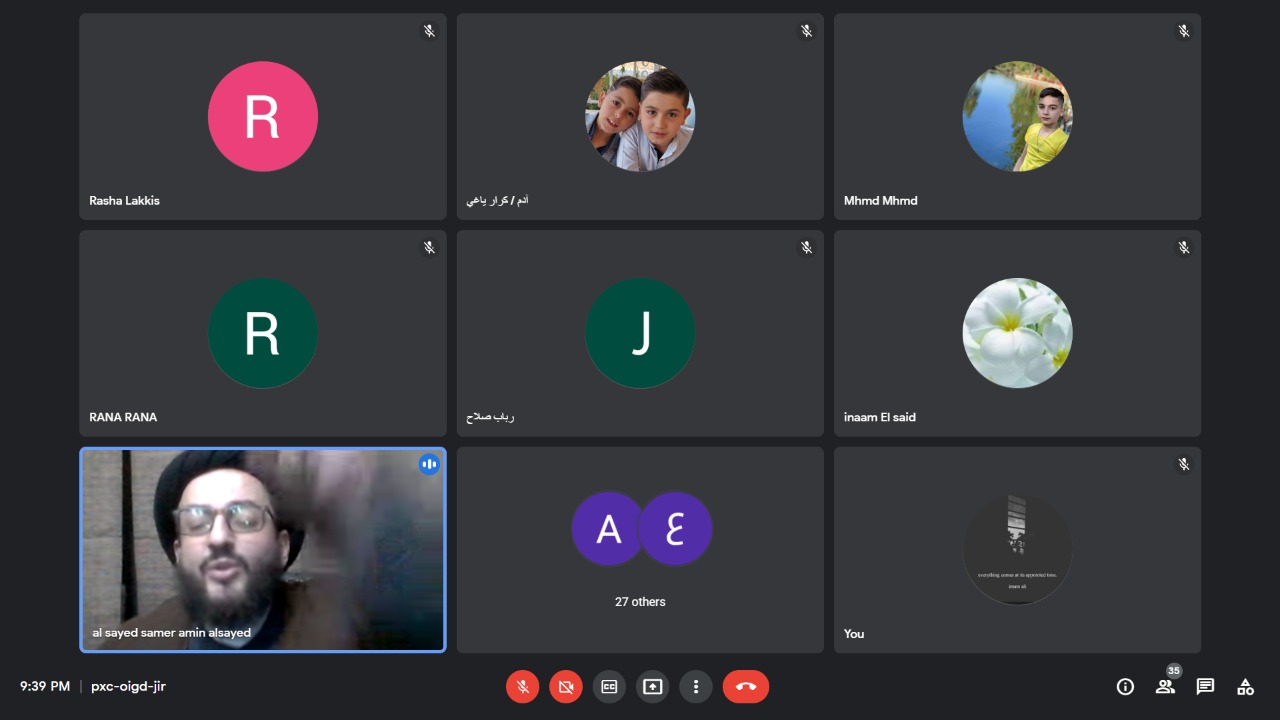The width and height of the screenshot is (1280, 720).
Task: Open the more options three-dot menu
Action: tap(695, 687)
